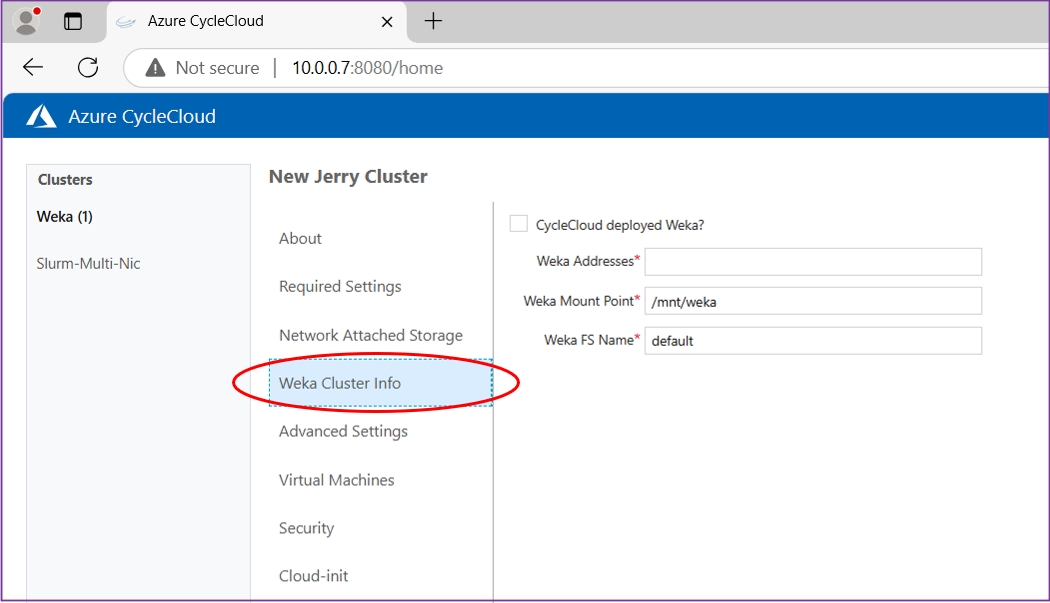
Task: Click the browser back arrow
Action: pos(33,67)
